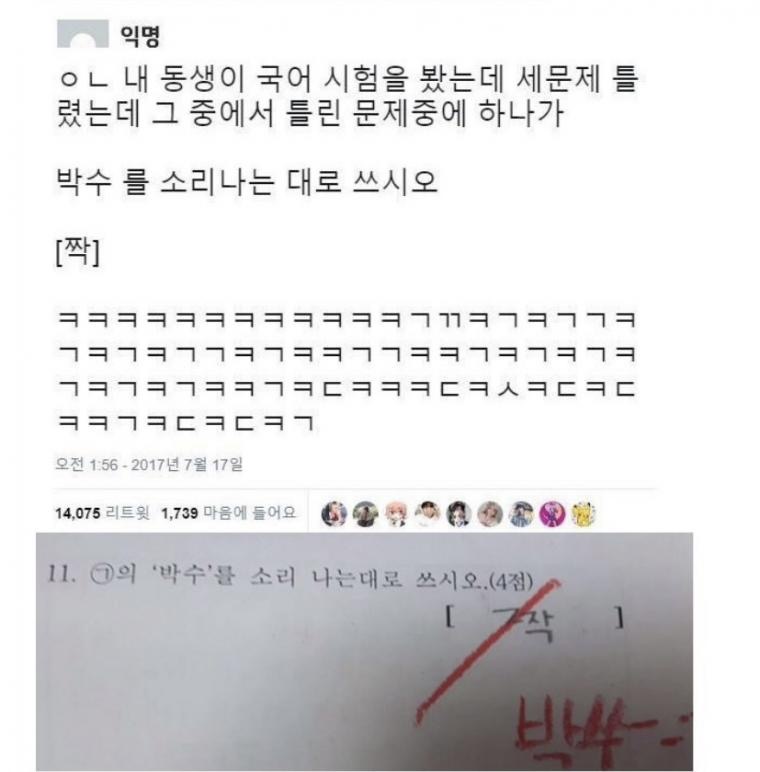Image resolution: width=760 pixels, height=772 pixels.
Task: Open the Pikachu liker avatar
Action: [x=583, y=514]
